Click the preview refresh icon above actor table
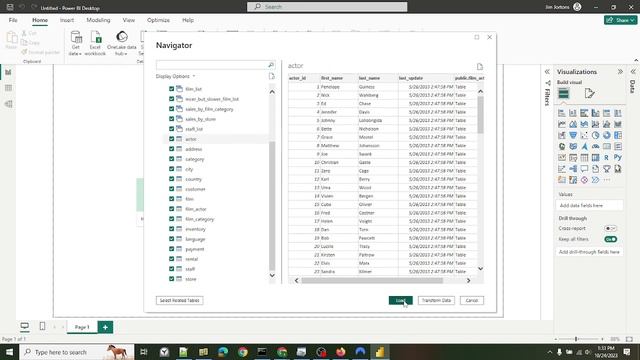Image resolution: width=640 pixels, height=360 pixels. click(480, 67)
